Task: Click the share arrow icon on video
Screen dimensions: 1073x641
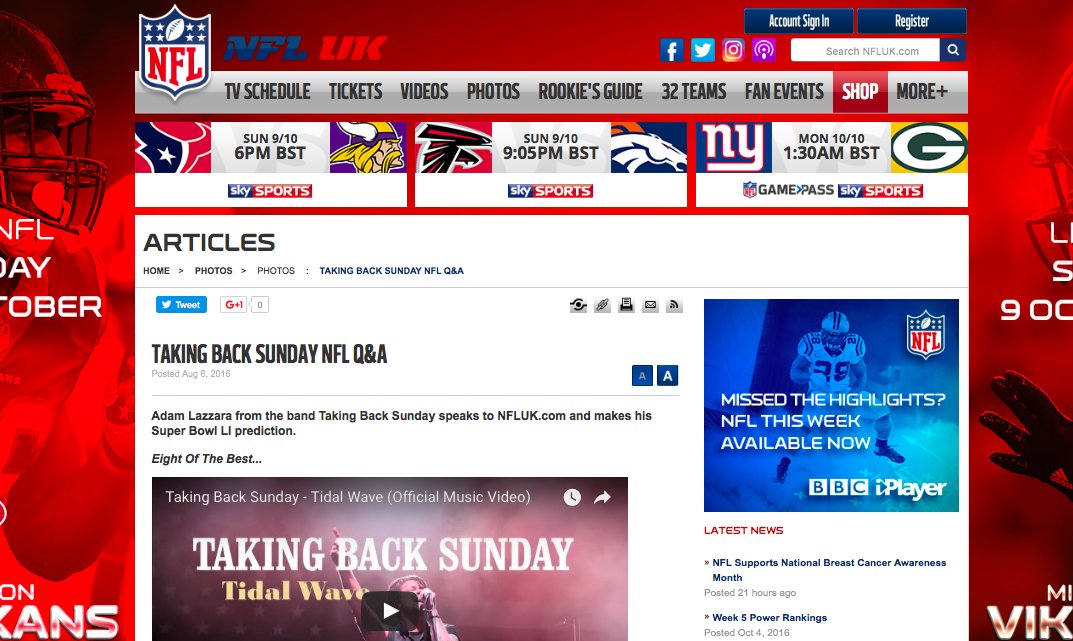Action: (602, 497)
